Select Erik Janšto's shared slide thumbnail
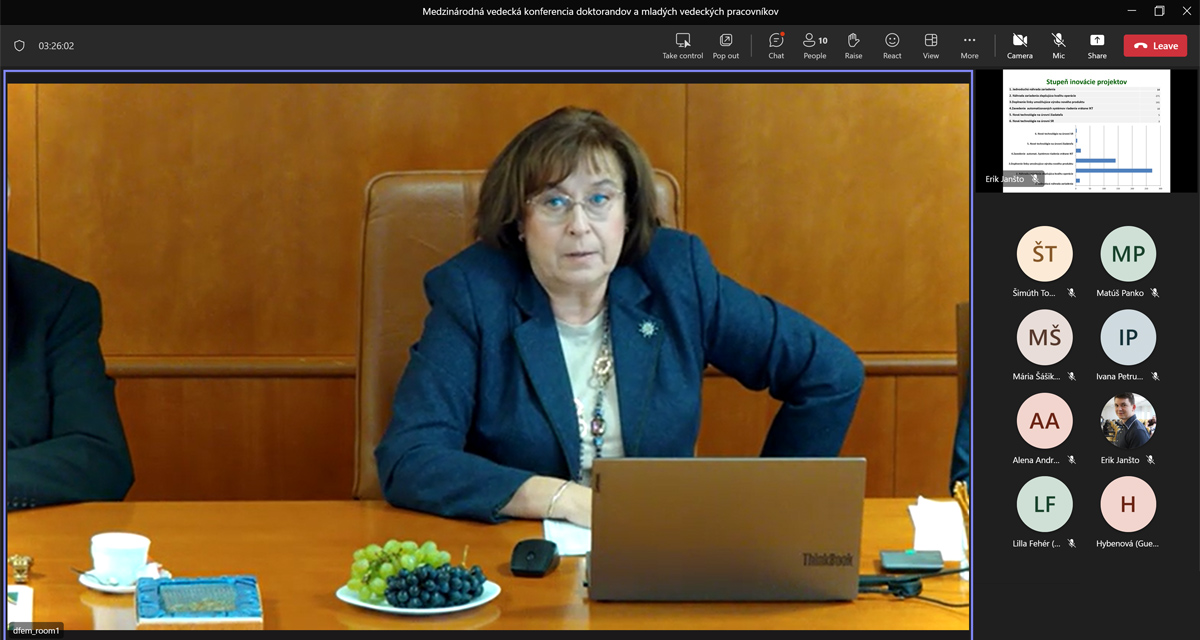Viewport: 1200px width, 640px height. coord(1086,129)
